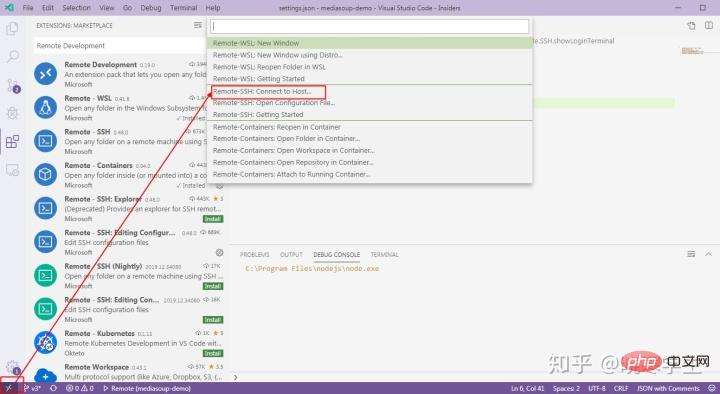The height and width of the screenshot is (394, 720).
Task: Click Remote (mediasoup-demo) debug launcher
Action: pos(147,388)
